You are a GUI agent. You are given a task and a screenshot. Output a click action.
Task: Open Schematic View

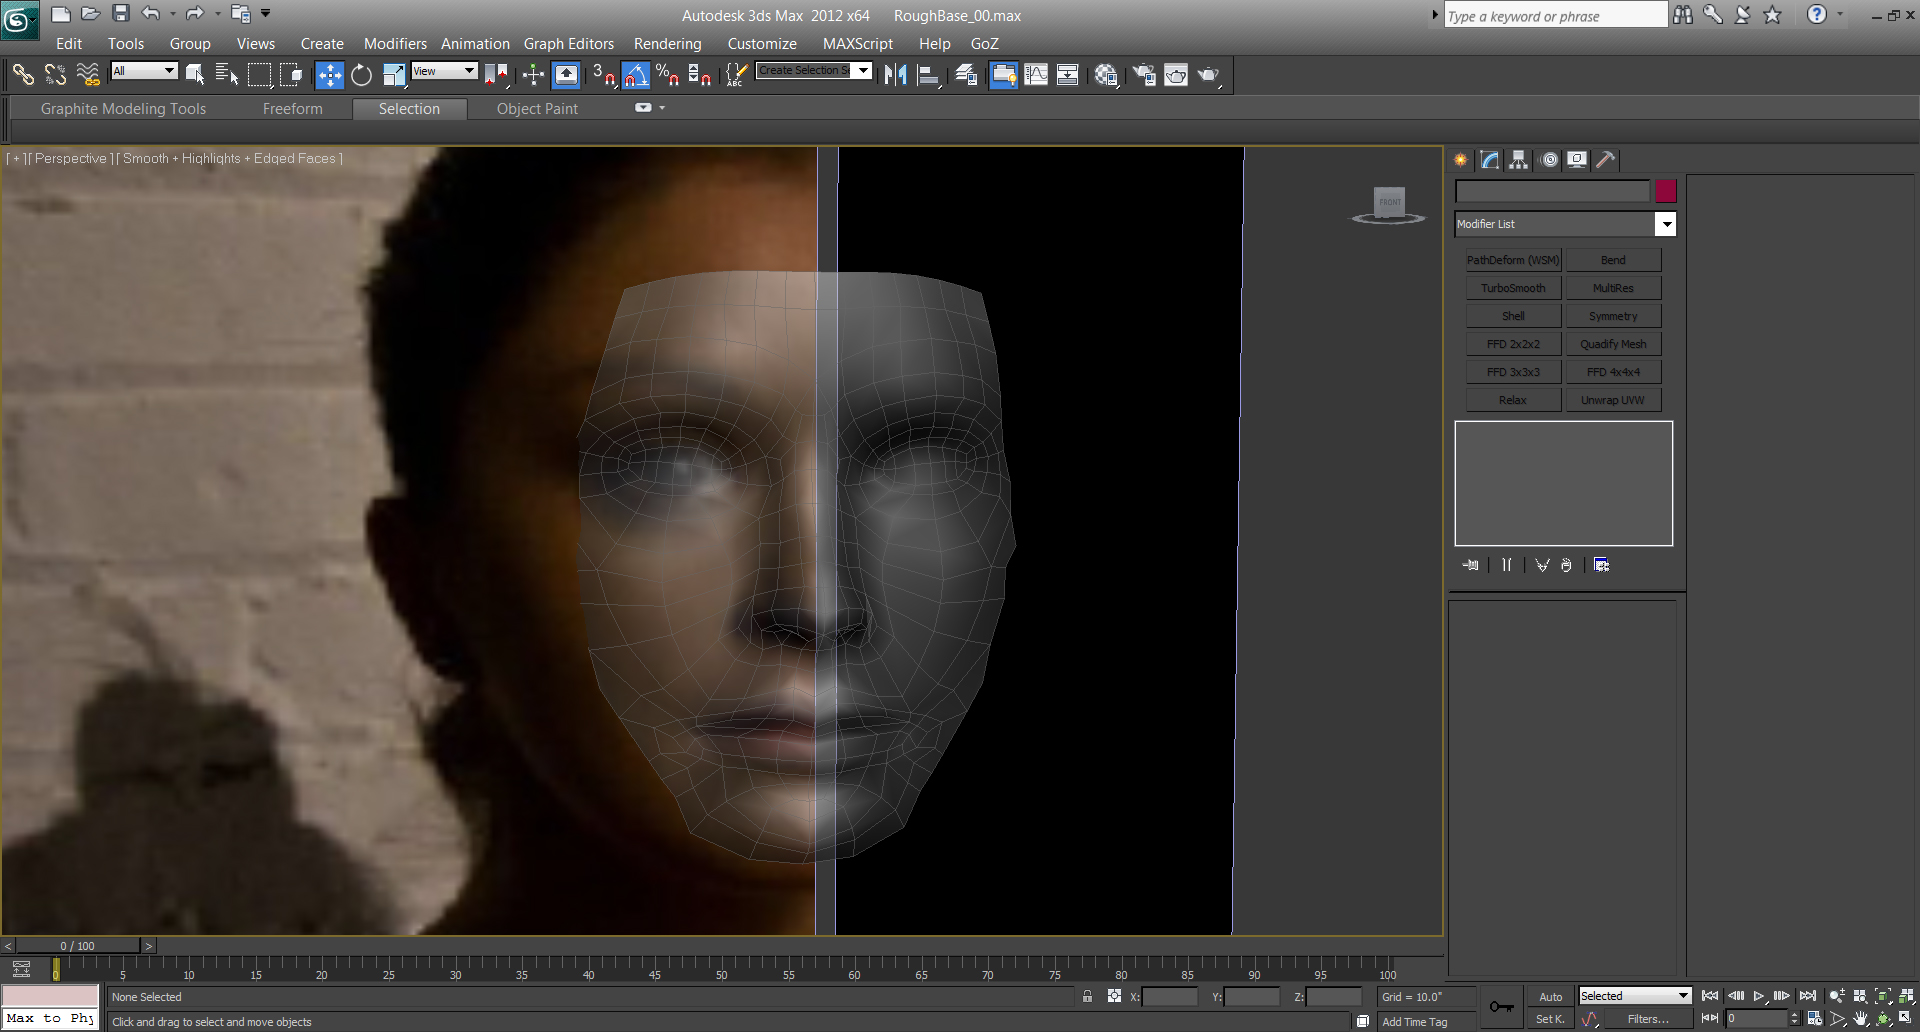tap(1068, 75)
